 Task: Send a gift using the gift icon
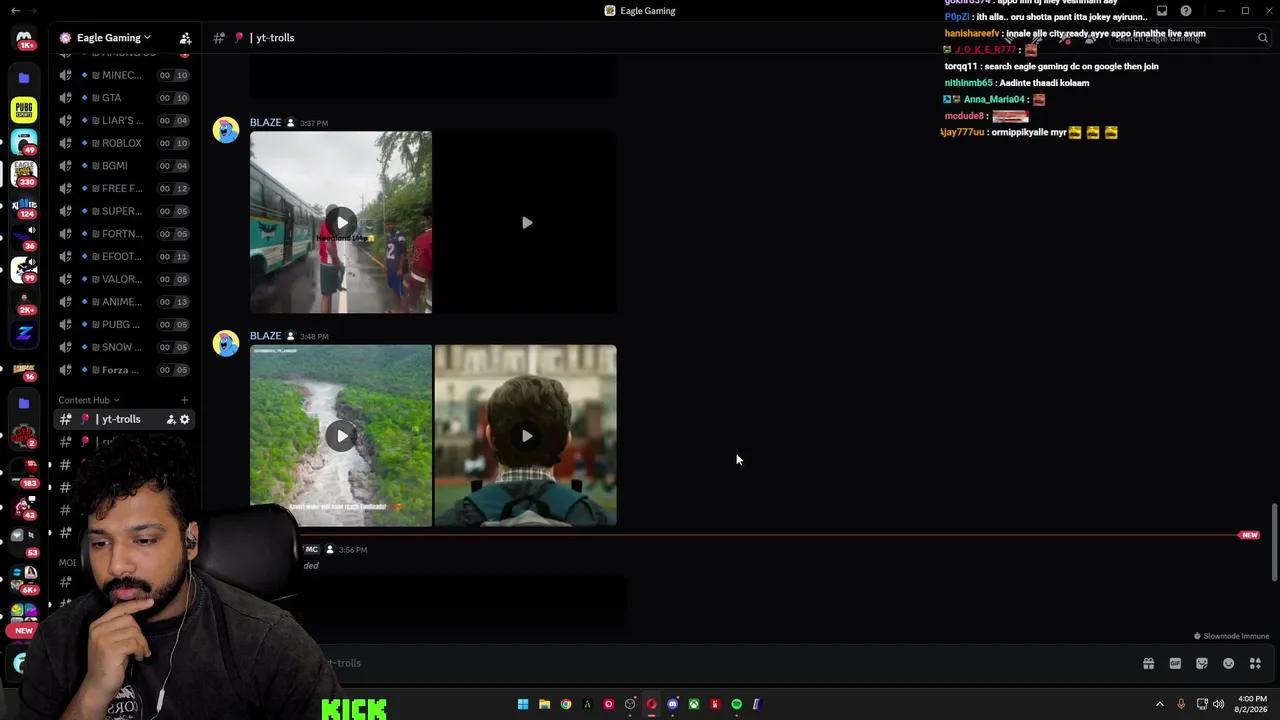(1148, 663)
